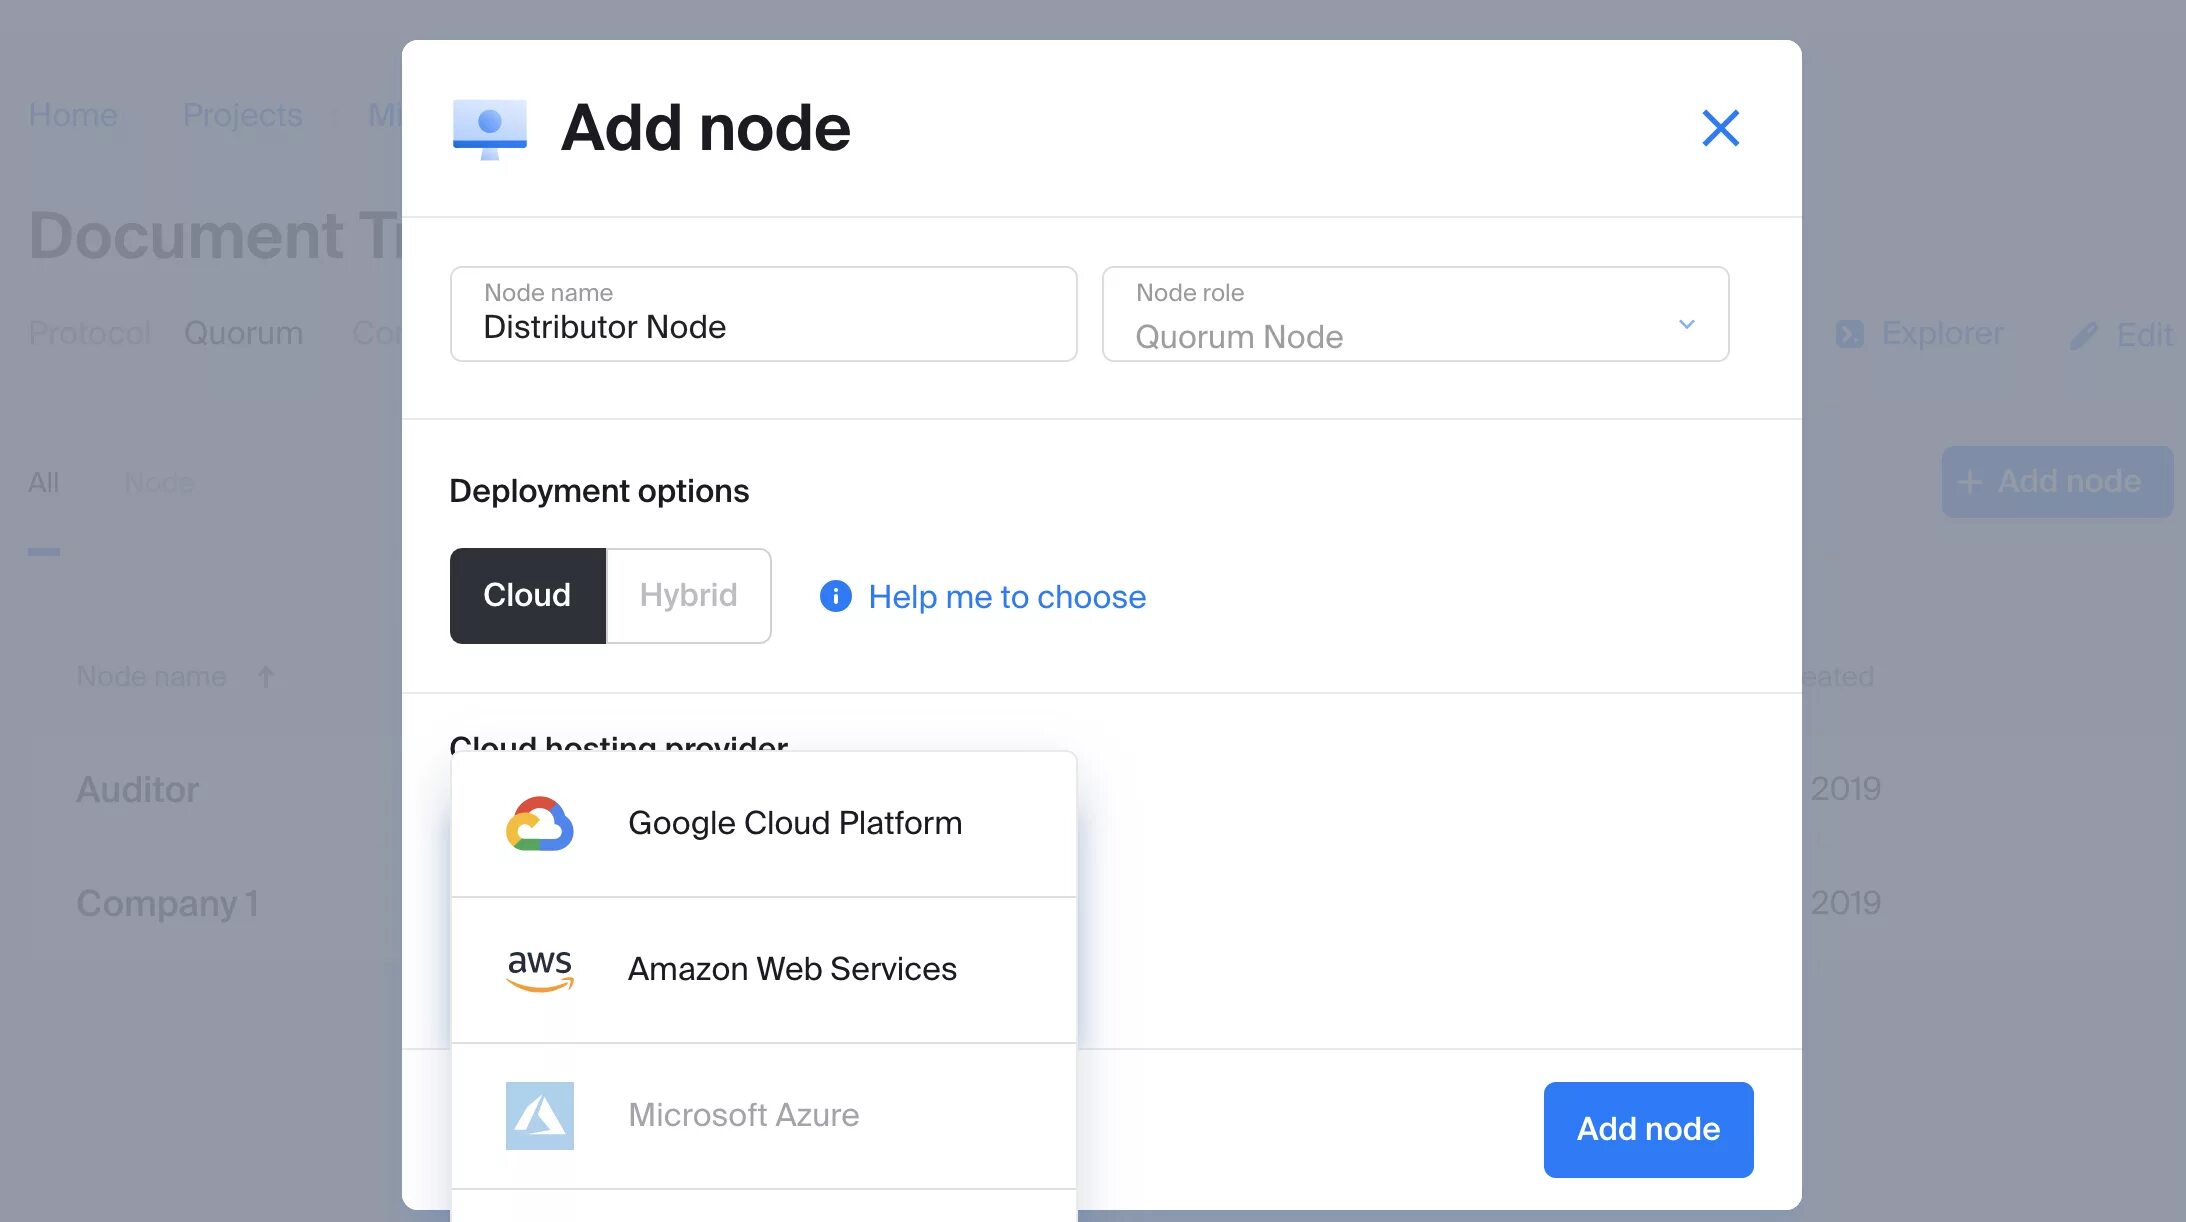Select the Cloud deployment option
This screenshot has width=2186, height=1222.
(527, 596)
